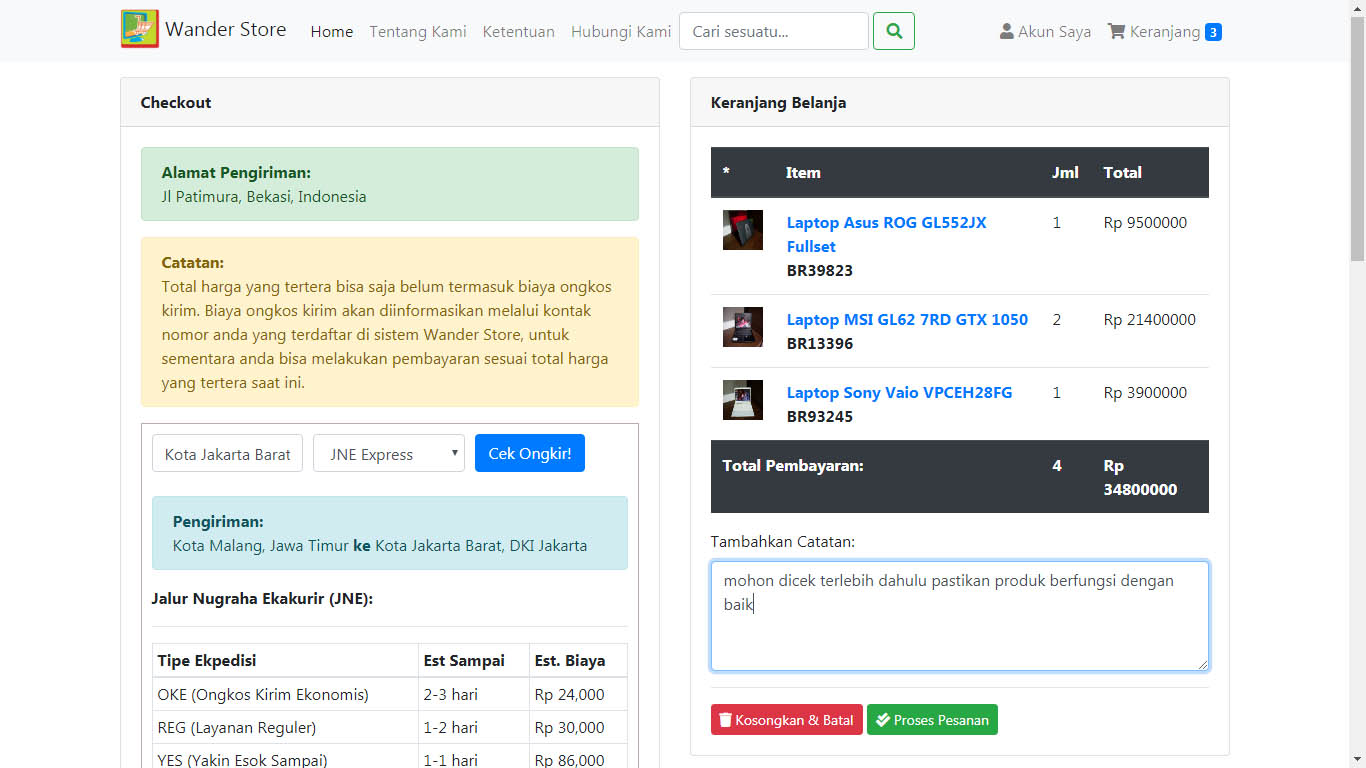The image size is (1366, 768).
Task: Open Laptop Asus ROG GL552JX Fullset link
Action: [x=887, y=234]
